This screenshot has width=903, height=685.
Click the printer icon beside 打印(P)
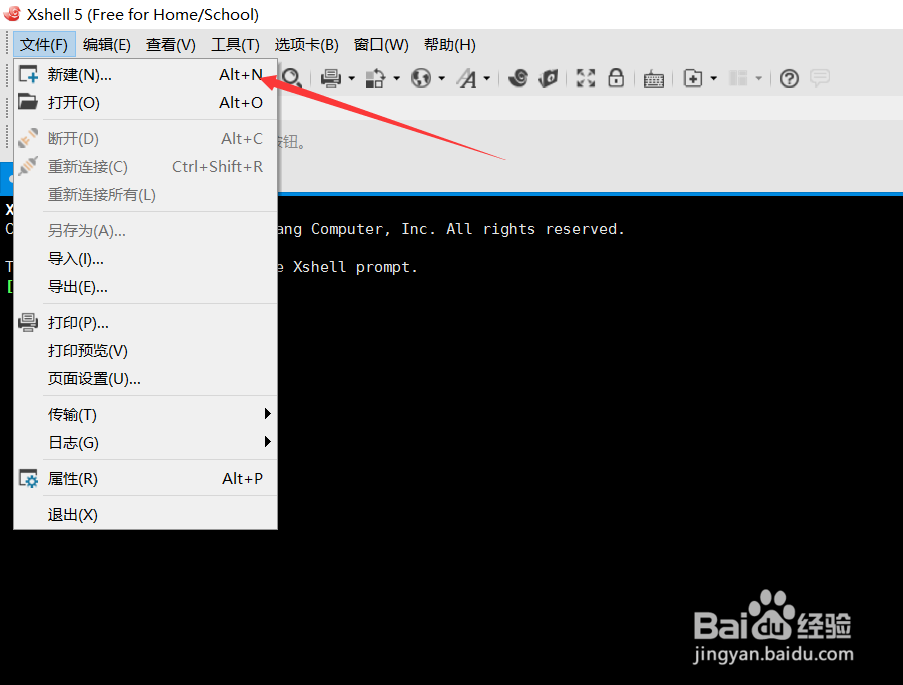click(28, 322)
